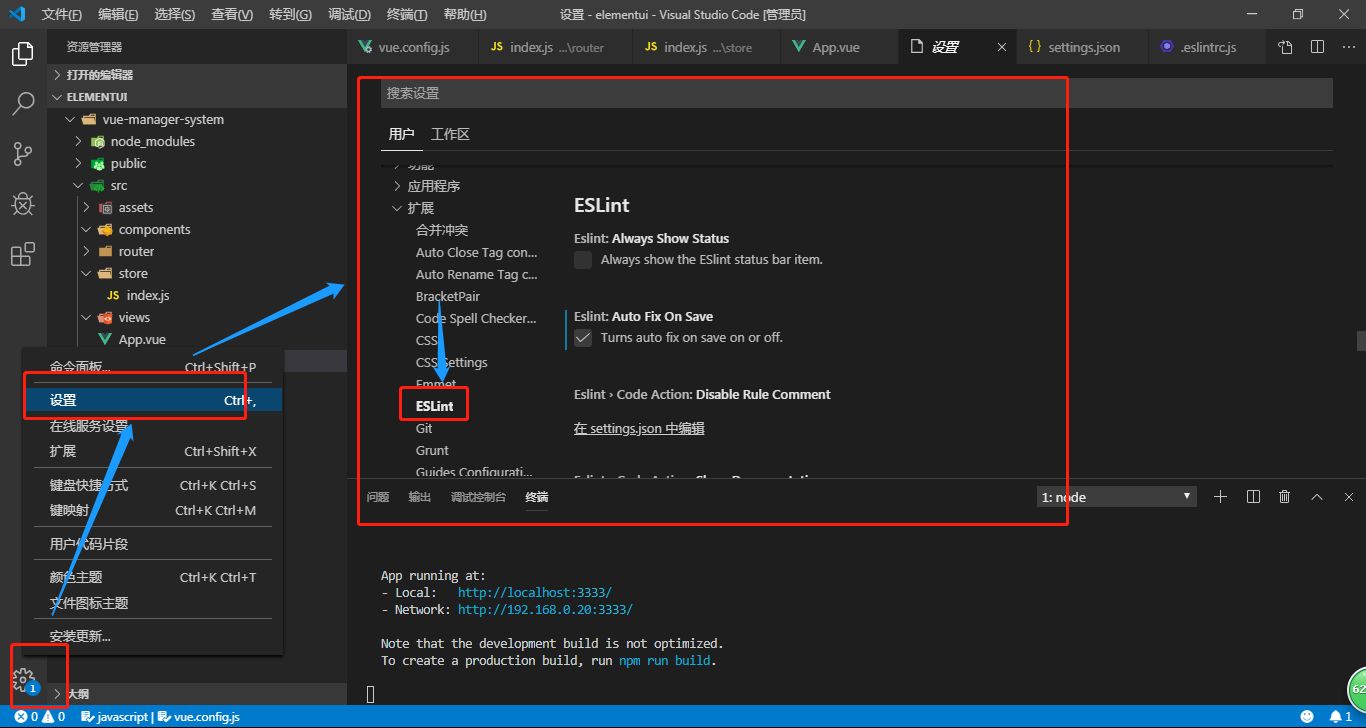Switch to the 工作区 settings tab

coord(450,133)
